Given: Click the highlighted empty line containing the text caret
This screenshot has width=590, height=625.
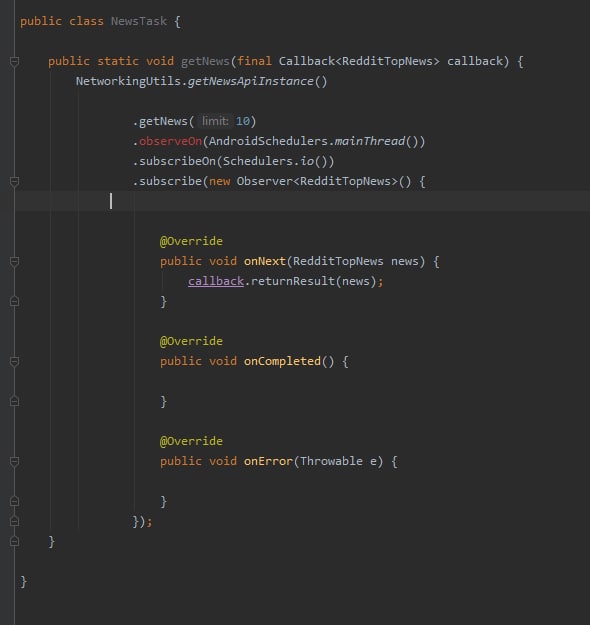Looking at the screenshot, I should click(x=302, y=201).
